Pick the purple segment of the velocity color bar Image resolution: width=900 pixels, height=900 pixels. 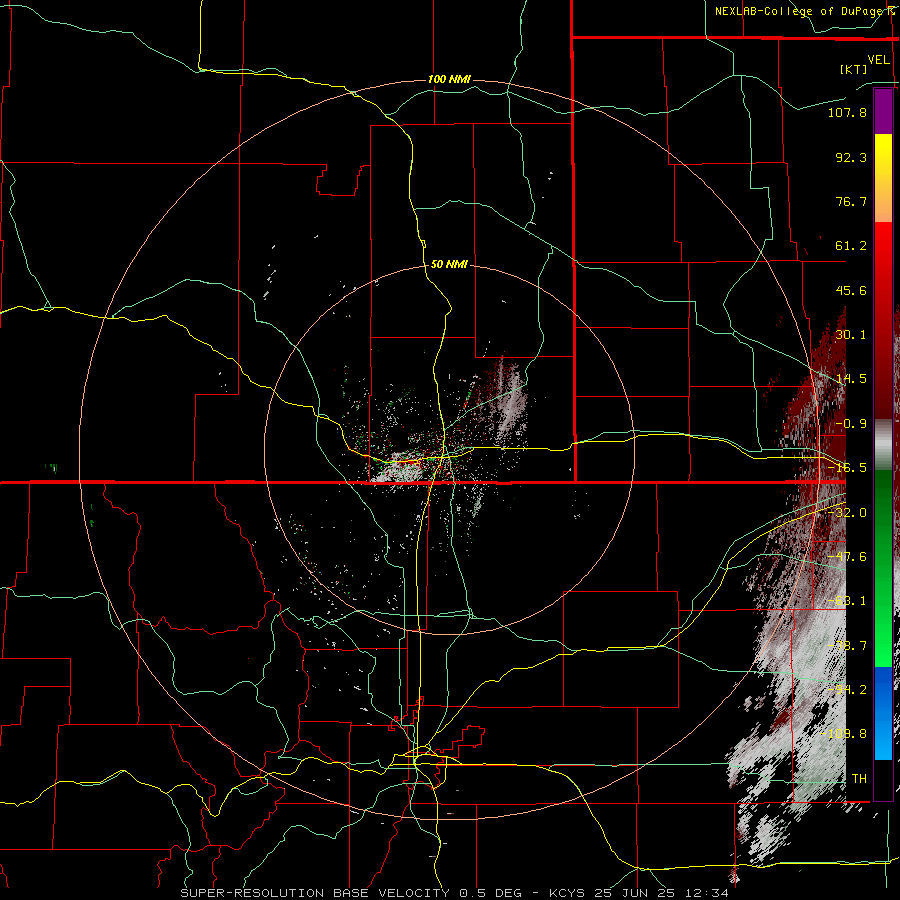click(x=883, y=111)
